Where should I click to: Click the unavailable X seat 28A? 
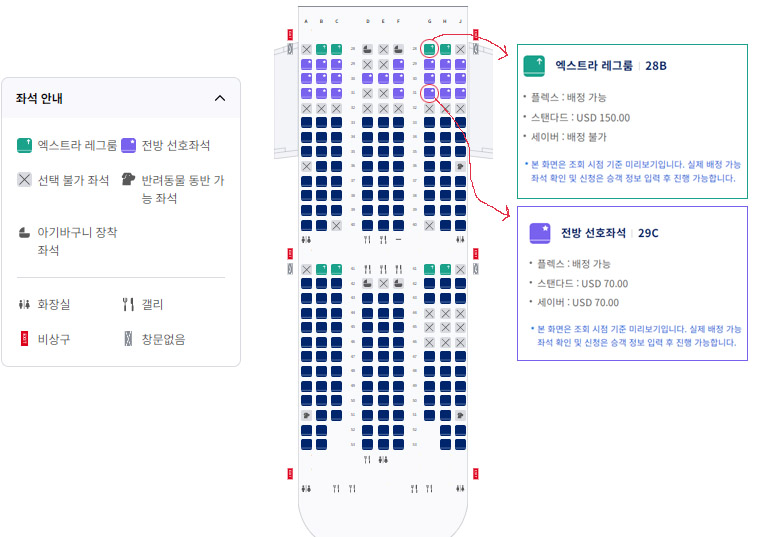click(306, 49)
